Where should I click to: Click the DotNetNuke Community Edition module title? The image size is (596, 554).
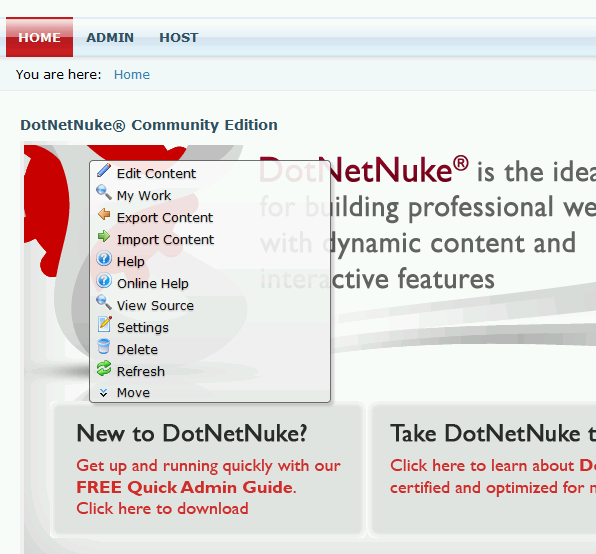click(149, 125)
